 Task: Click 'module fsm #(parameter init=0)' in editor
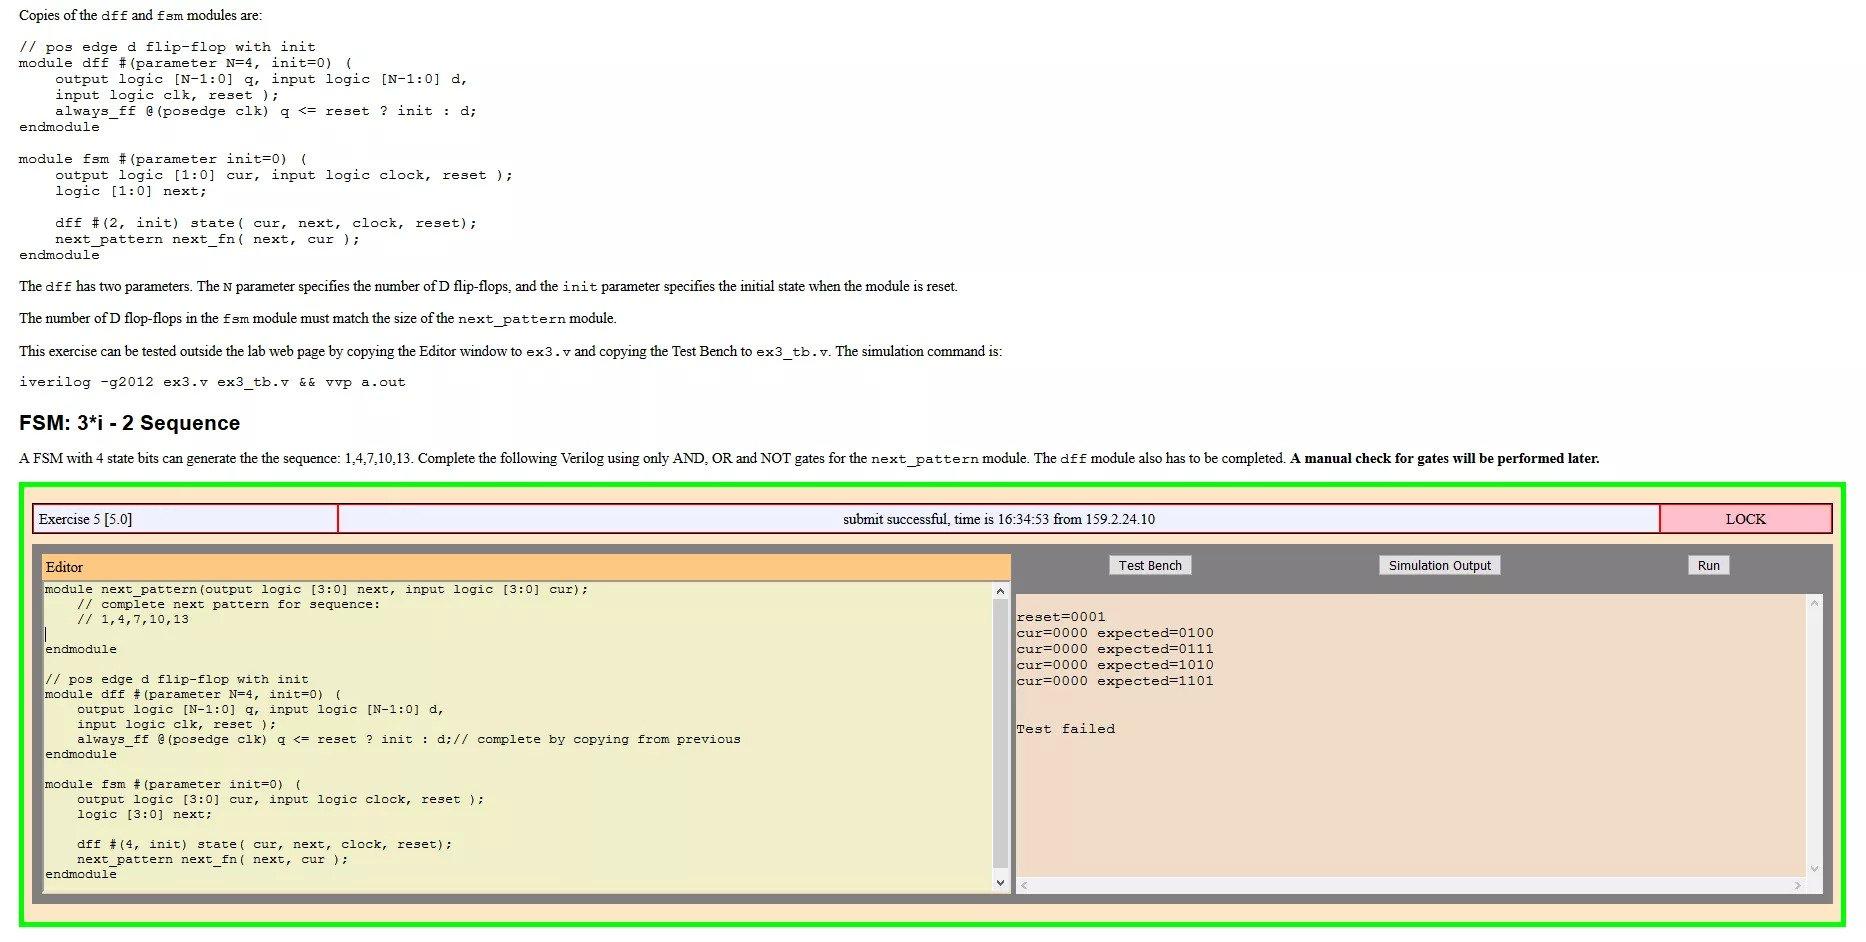tap(172, 784)
